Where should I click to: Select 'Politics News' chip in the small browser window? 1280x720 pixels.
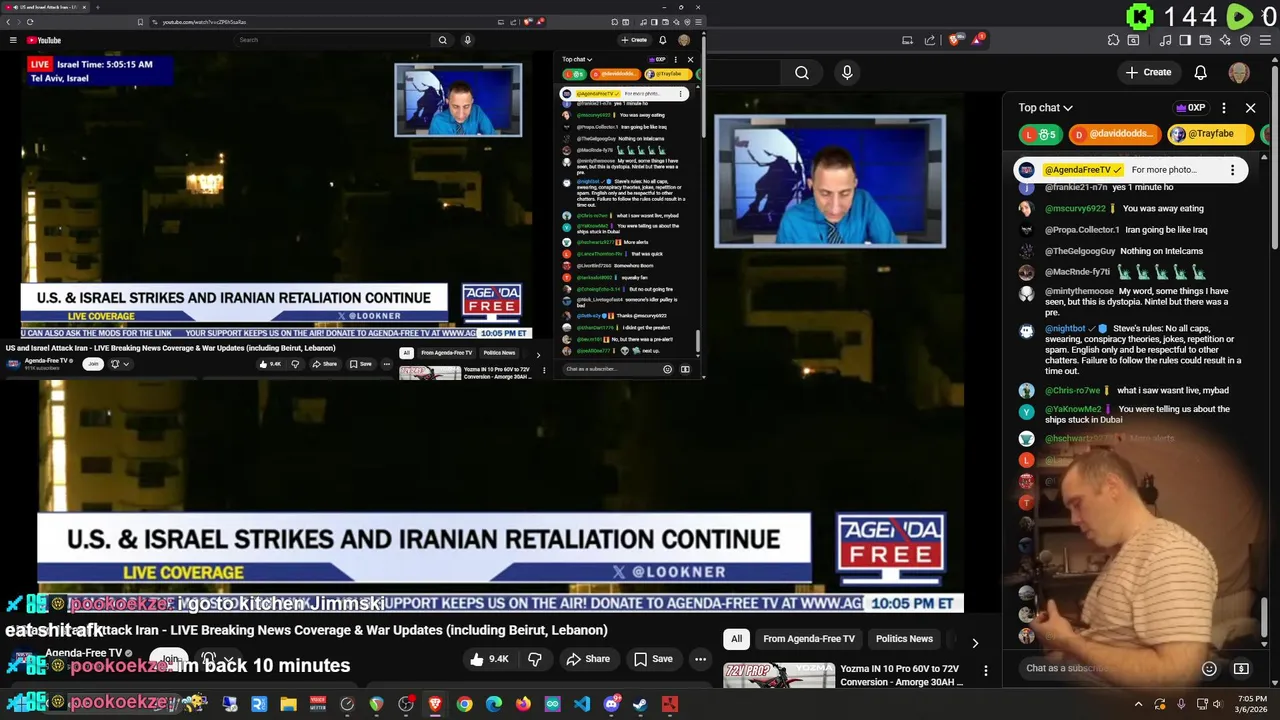(x=499, y=353)
